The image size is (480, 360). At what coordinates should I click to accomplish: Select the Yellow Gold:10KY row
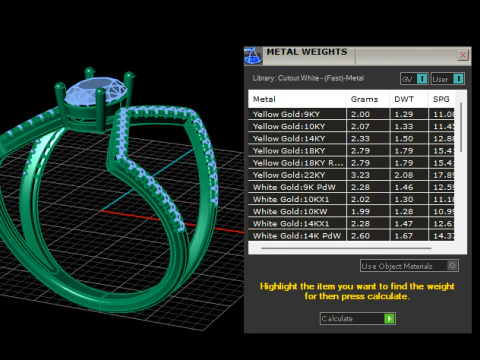(x=351, y=126)
